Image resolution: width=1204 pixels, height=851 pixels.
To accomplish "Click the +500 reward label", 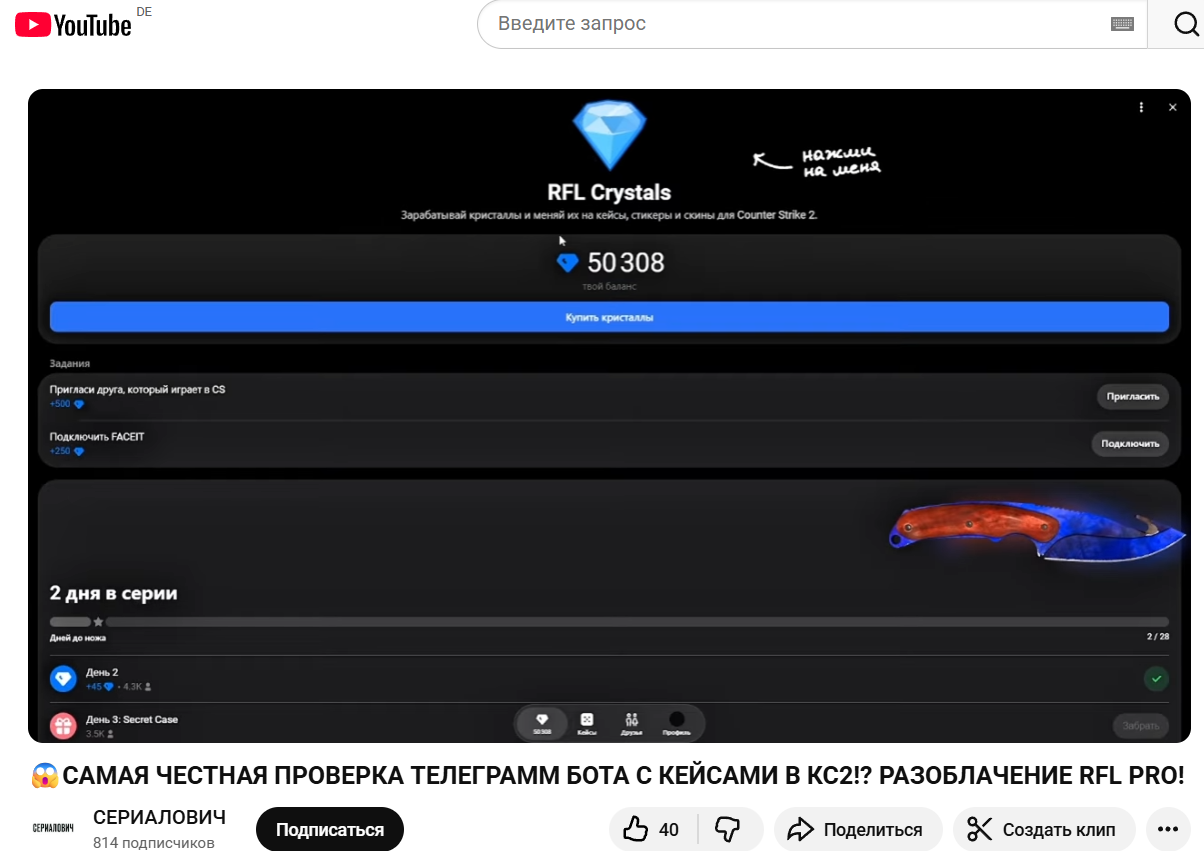I will (x=66, y=404).
